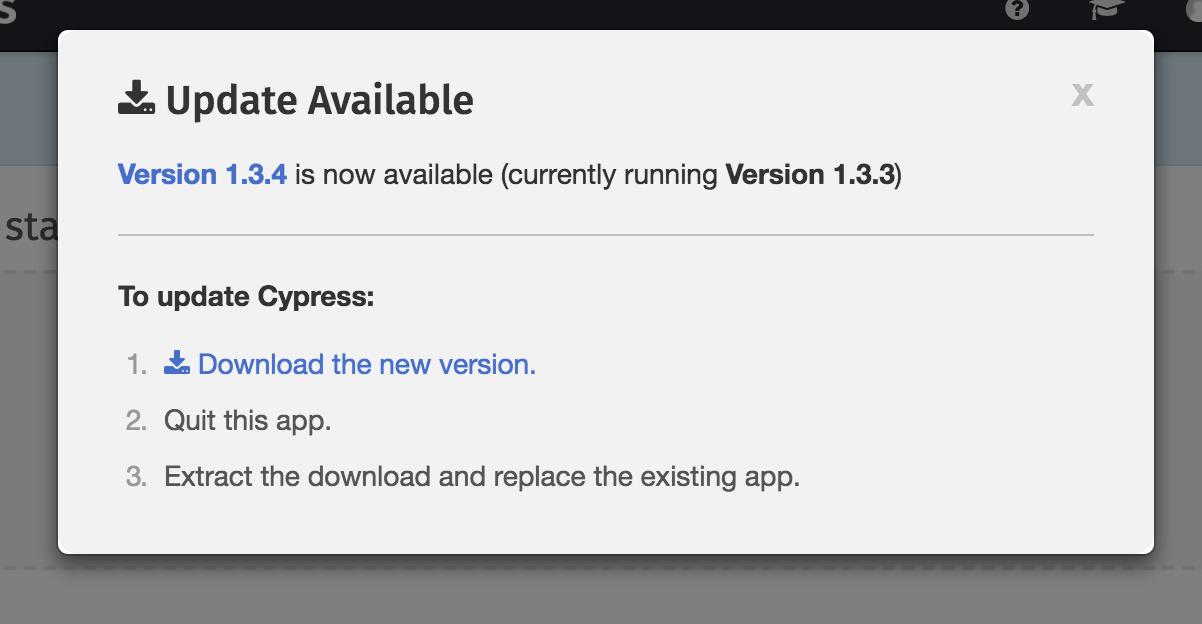Click the divider line below the version message

[x=605, y=232]
